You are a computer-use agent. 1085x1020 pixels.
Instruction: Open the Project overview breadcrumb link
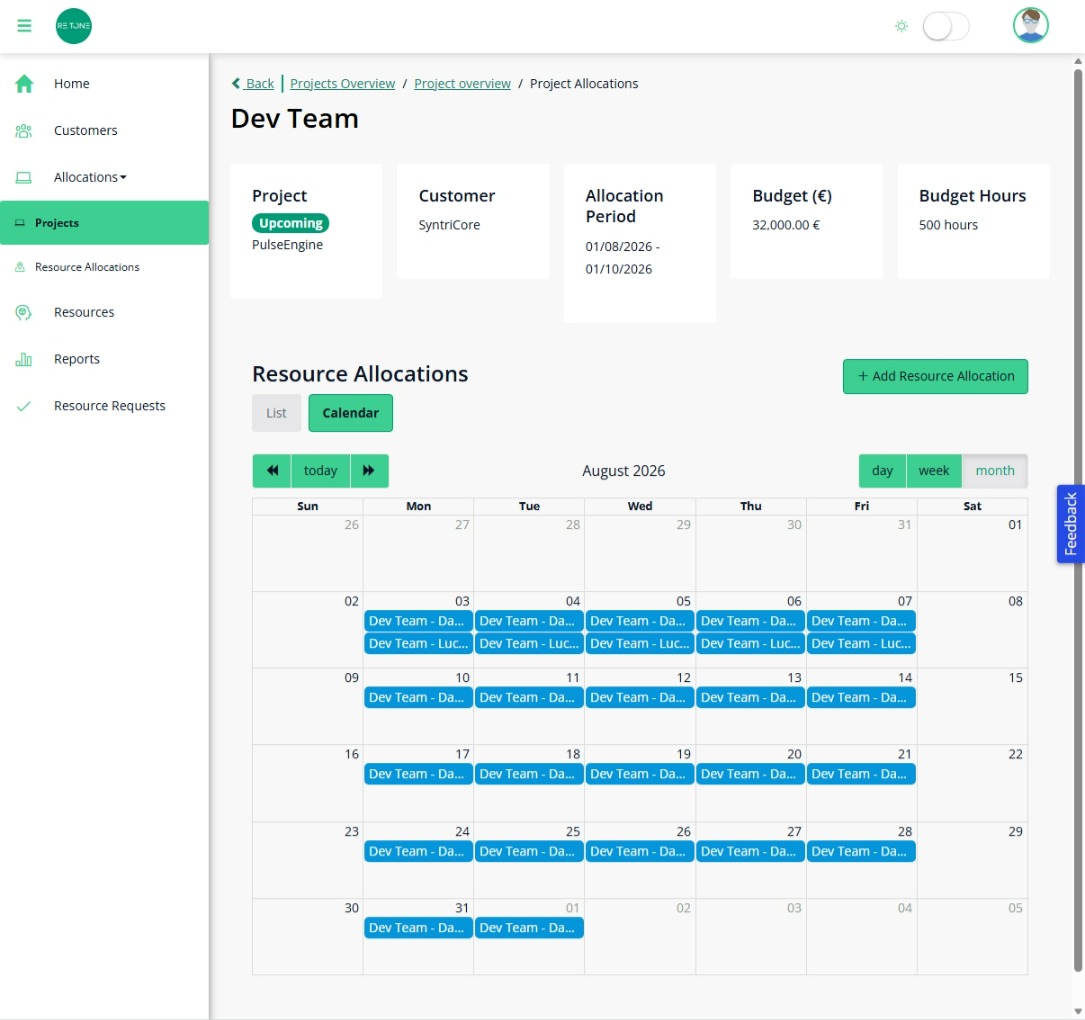(x=462, y=84)
